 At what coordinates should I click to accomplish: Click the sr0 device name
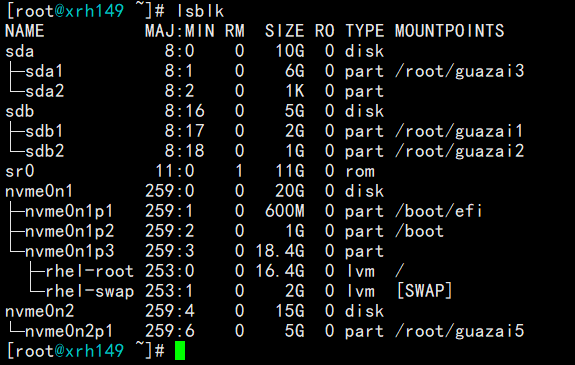pyautogui.click(x=19, y=171)
